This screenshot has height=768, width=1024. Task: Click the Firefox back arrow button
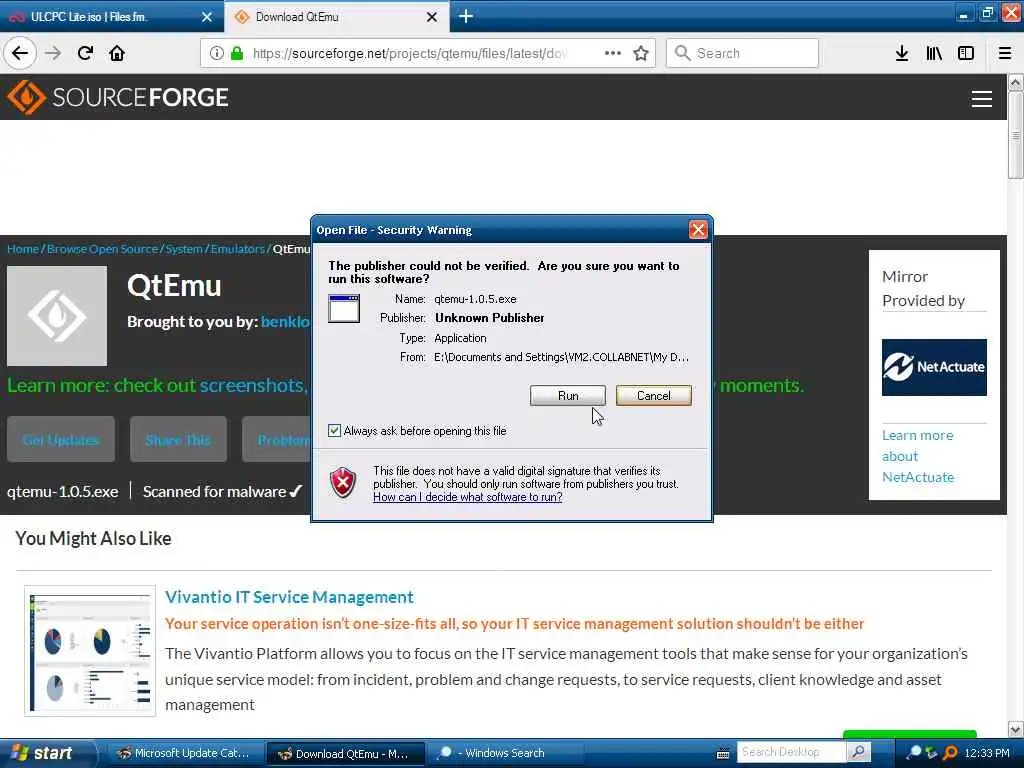coord(20,53)
